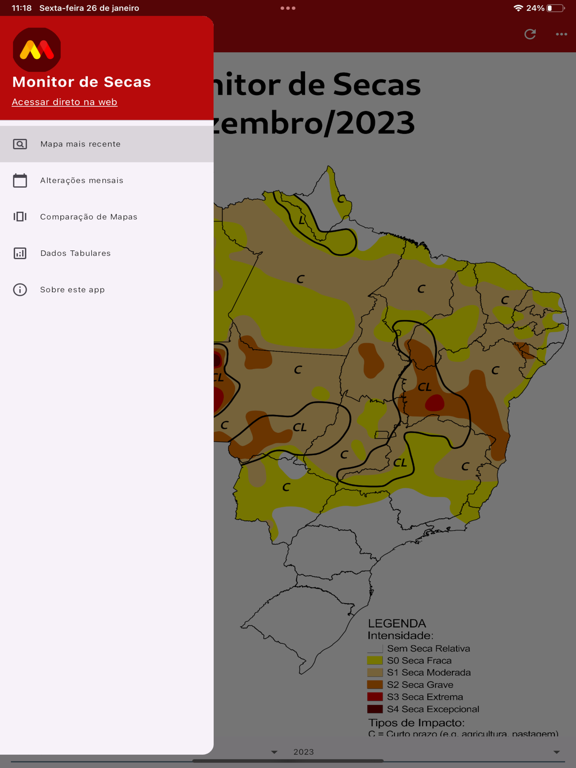This screenshot has width=576, height=768.
Task: Click the S0 Seca Fraca legend swatch
Action: pyautogui.click(x=375, y=660)
